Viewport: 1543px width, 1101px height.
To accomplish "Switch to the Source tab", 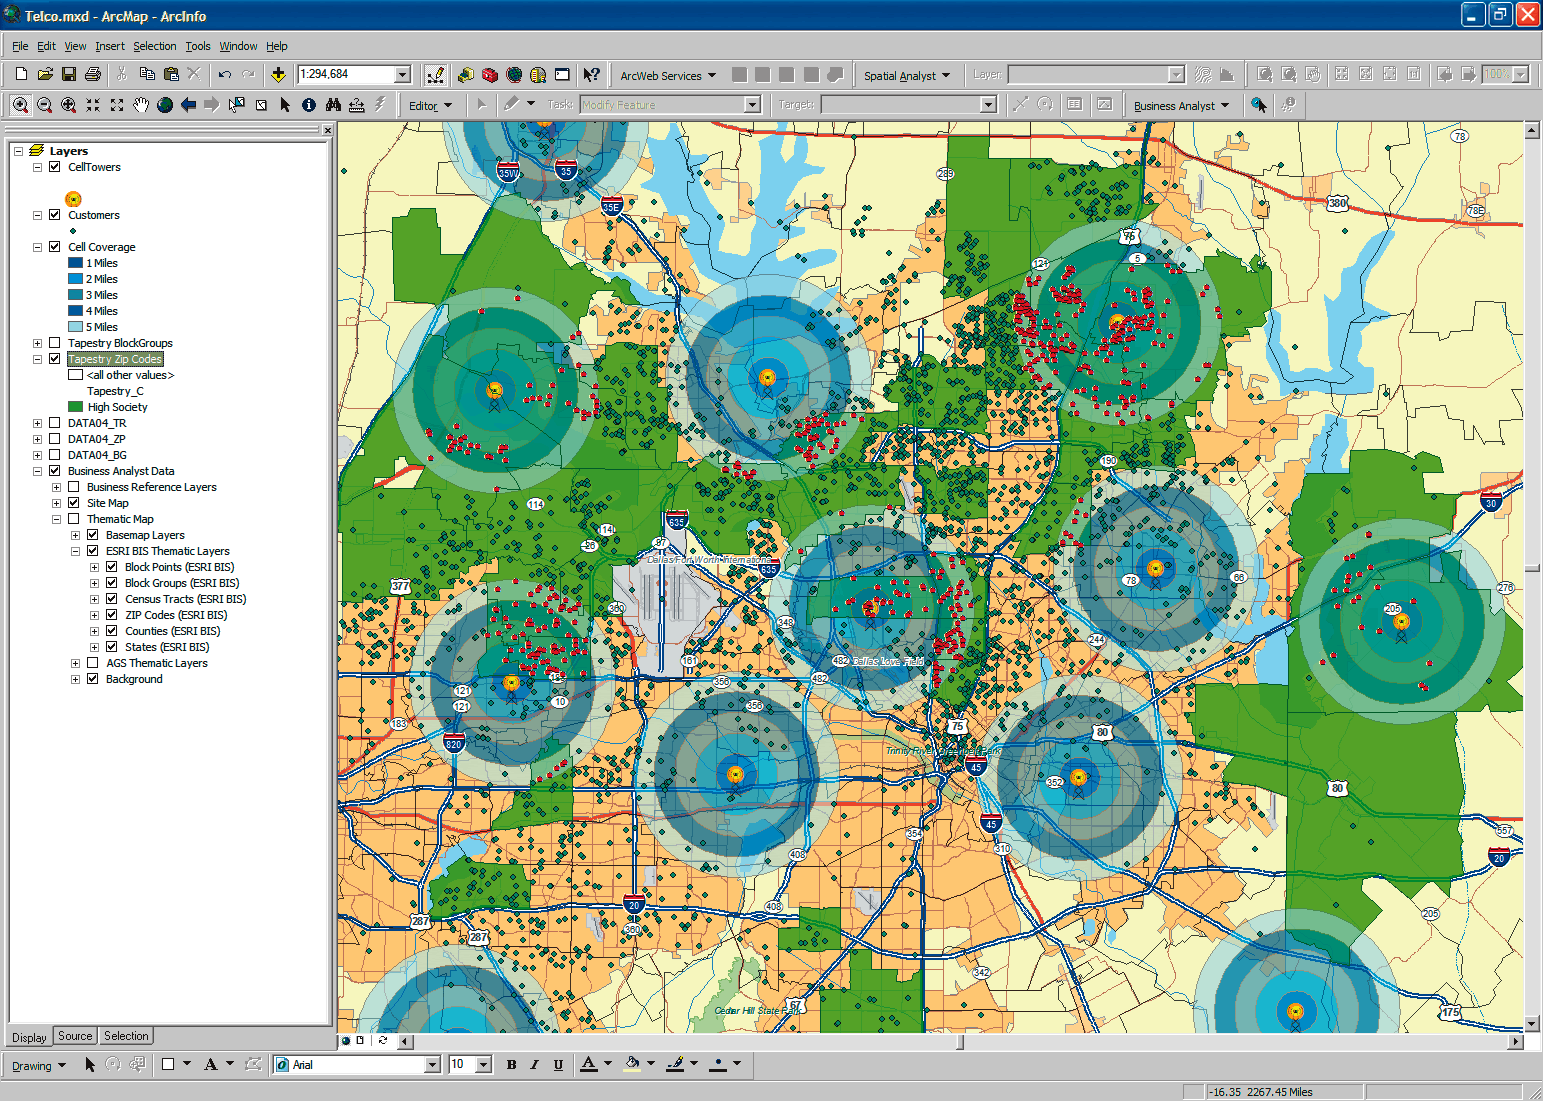I will pyautogui.click(x=75, y=1036).
